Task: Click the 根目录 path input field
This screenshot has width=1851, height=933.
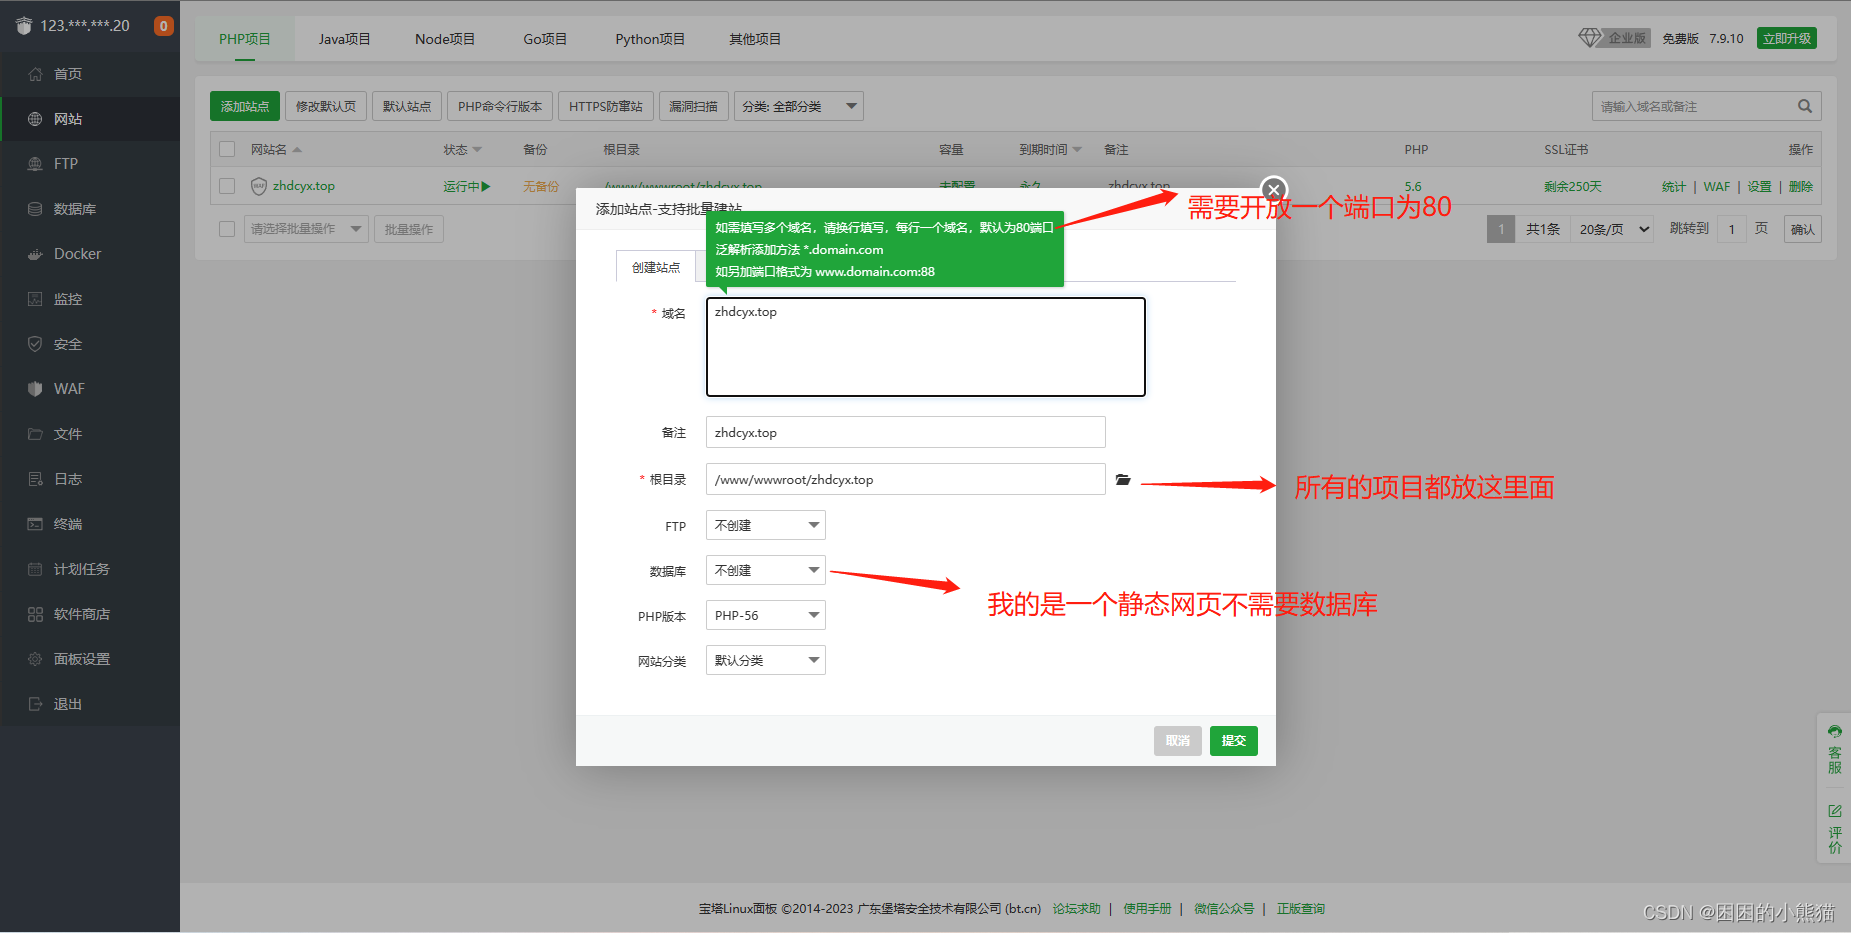Action: pos(906,479)
